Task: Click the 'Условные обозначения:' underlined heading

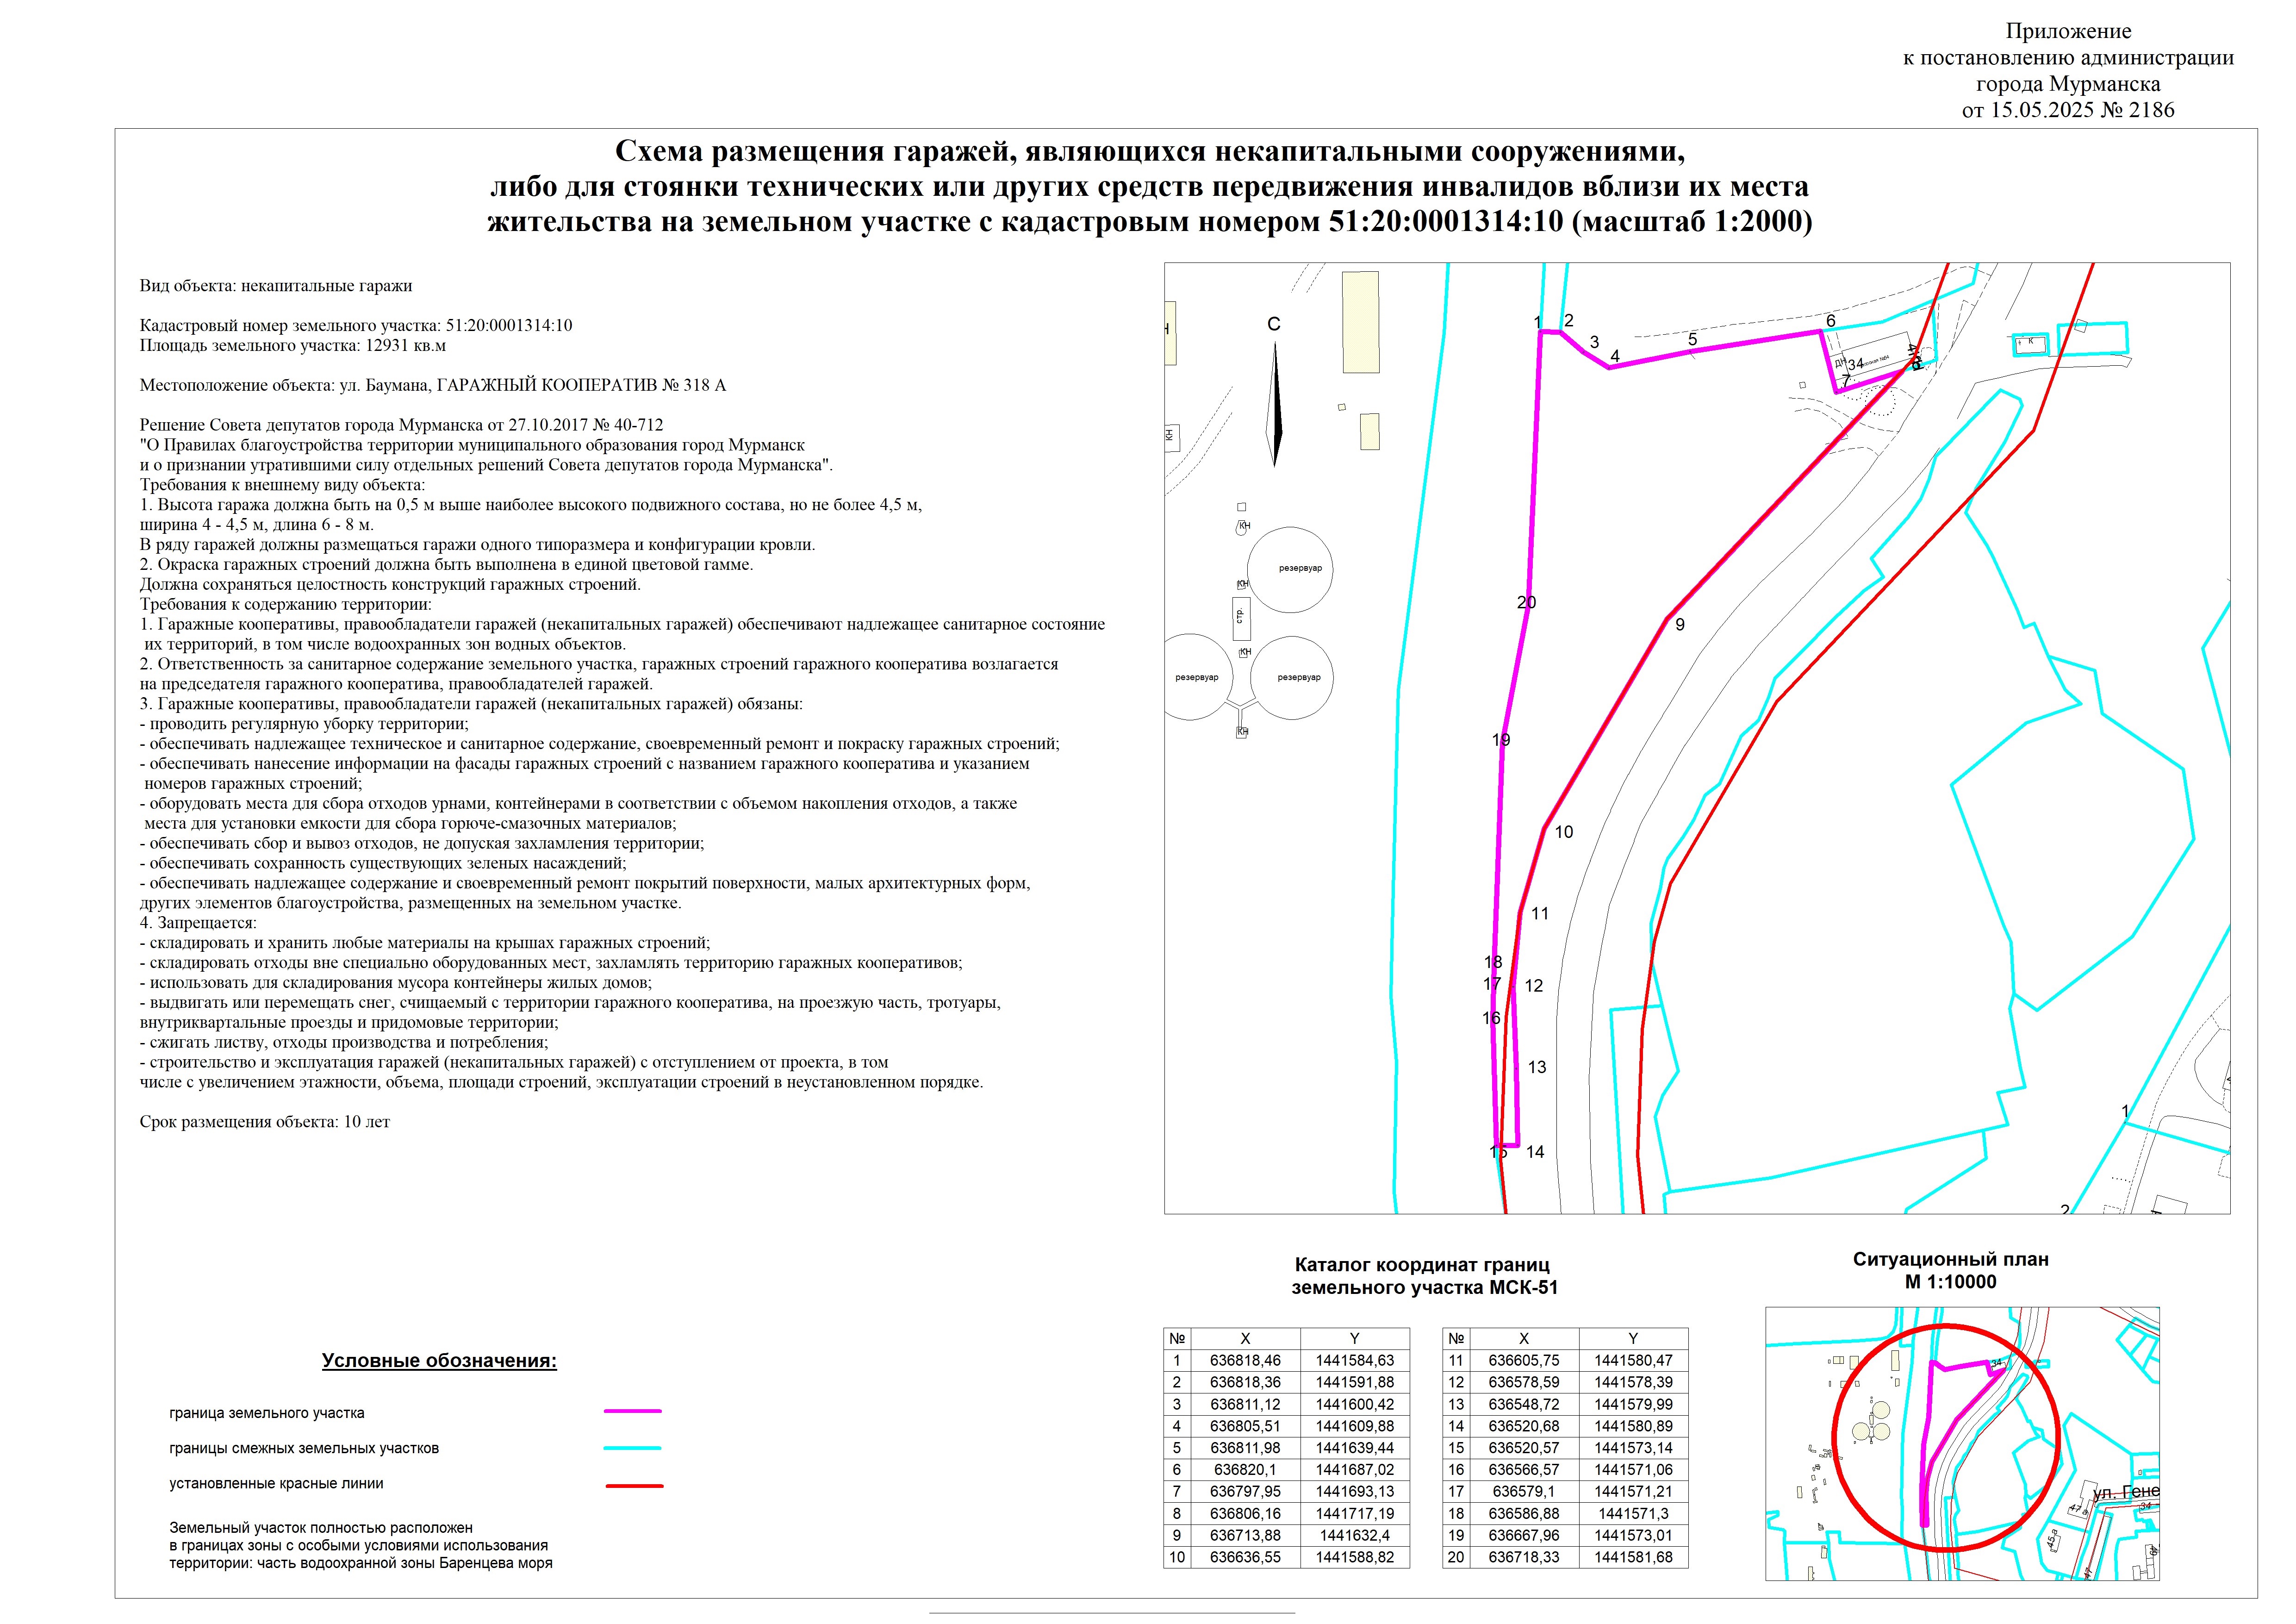Action: click(439, 1361)
